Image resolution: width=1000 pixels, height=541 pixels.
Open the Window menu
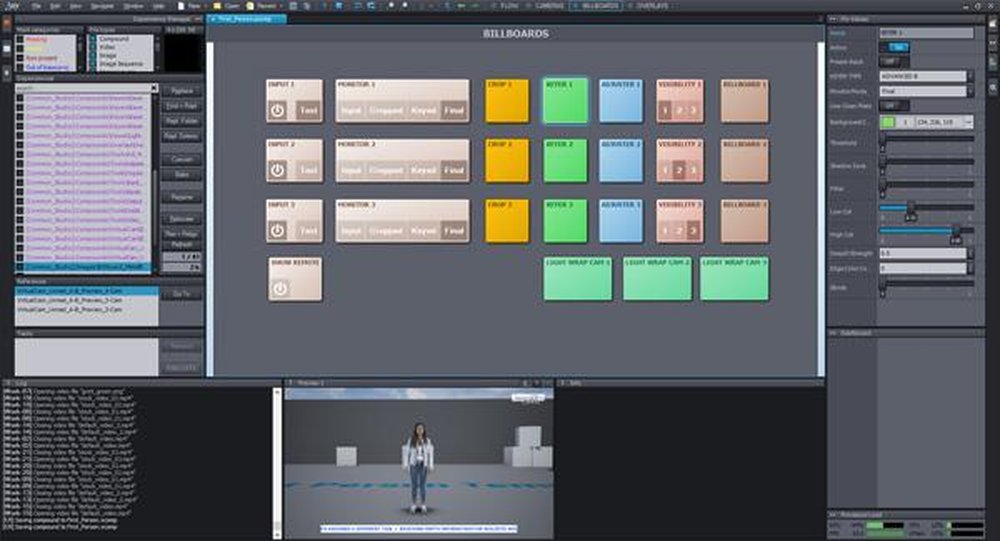(x=133, y=6)
